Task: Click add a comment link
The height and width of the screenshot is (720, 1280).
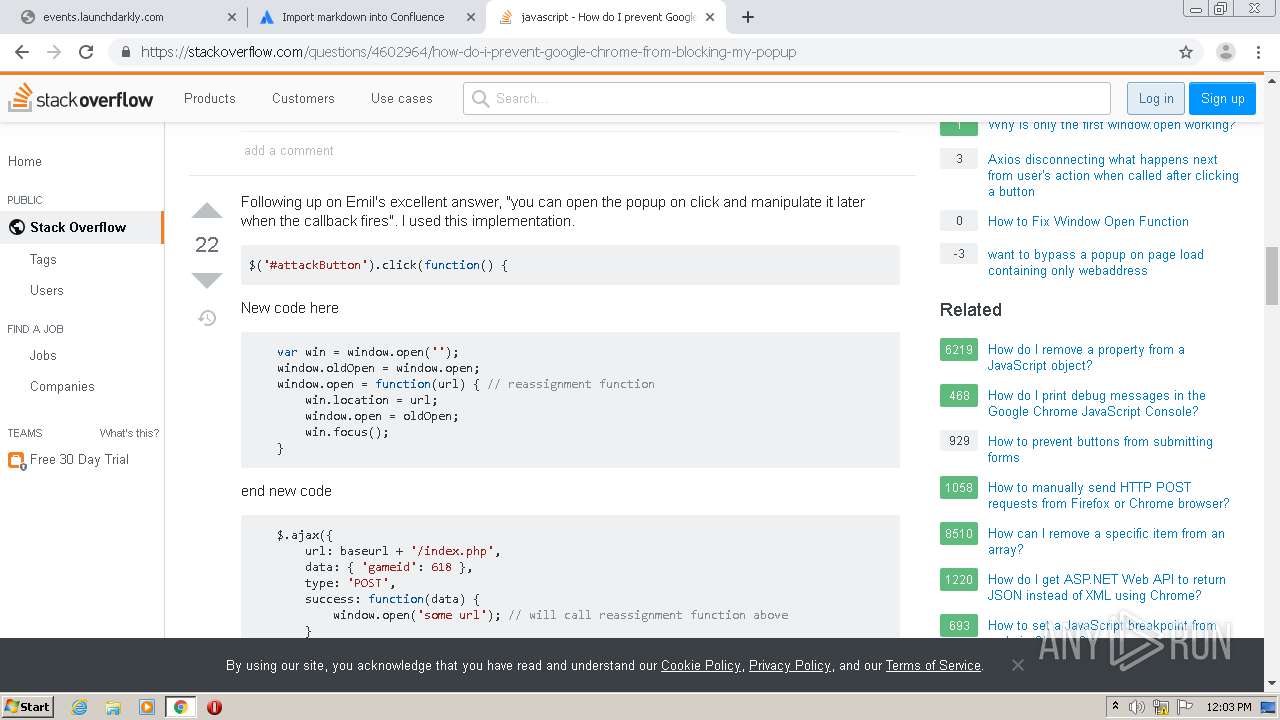Action: 289,151
